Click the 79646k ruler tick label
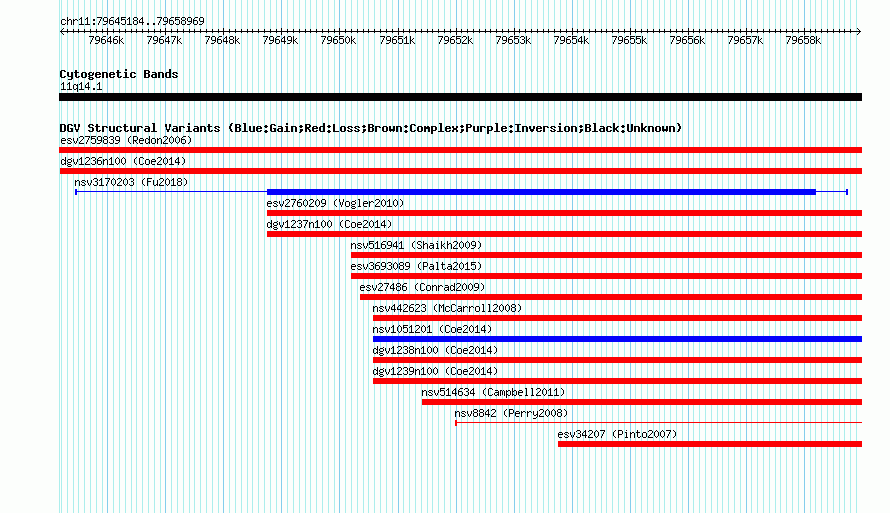Viewport: 890px width, 513px height. click(x=106, y=40)
